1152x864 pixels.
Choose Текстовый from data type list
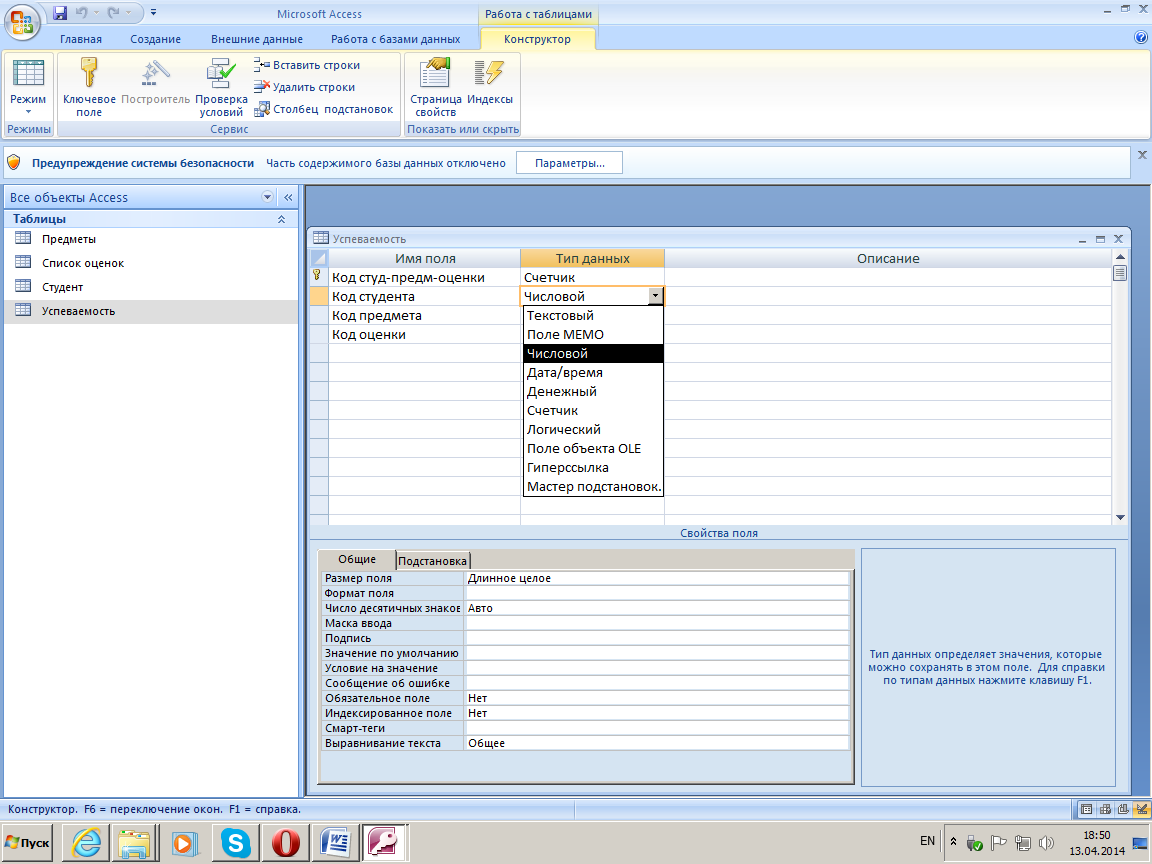[593, 315]
